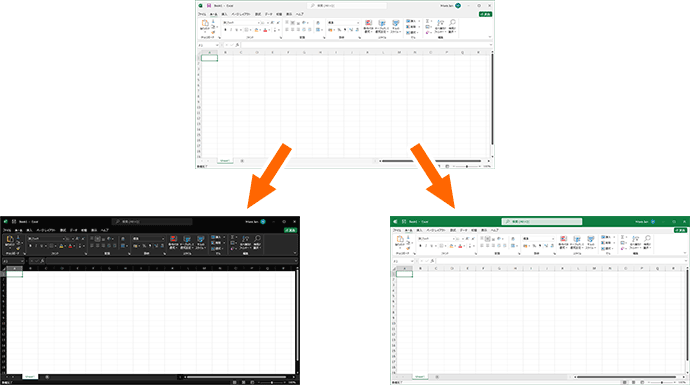The height and width of the screenshot is (385, 690).
Task: Click the red font color swatch in green-titled window
Action: (460, 246)
